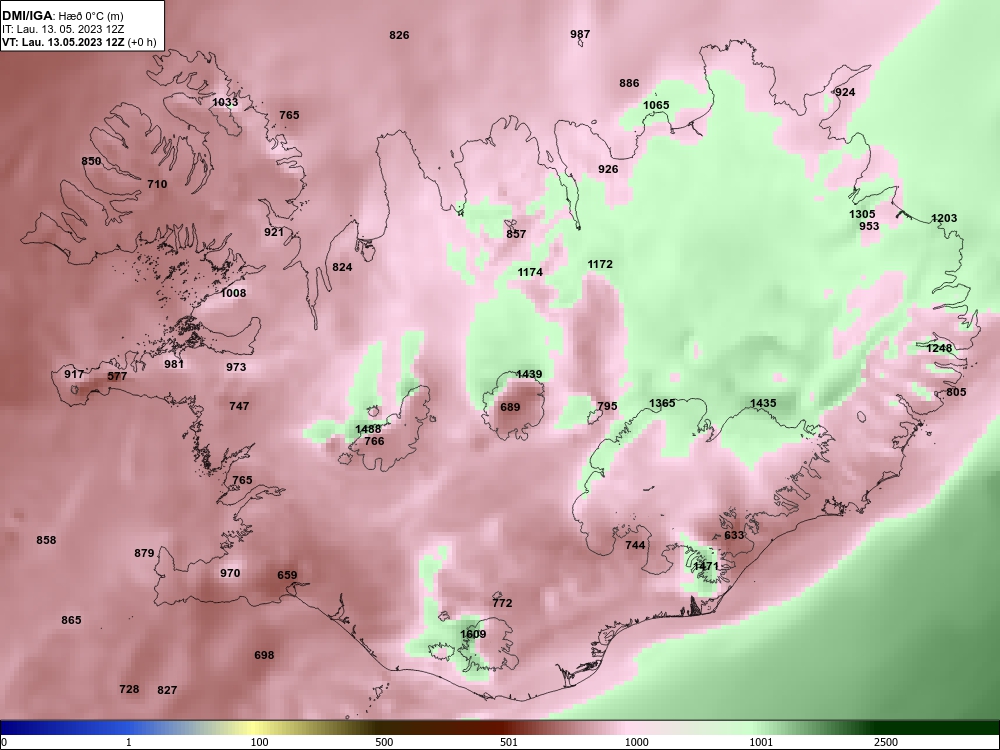
Task: Click the 926 label
Action: coord(608,169)
